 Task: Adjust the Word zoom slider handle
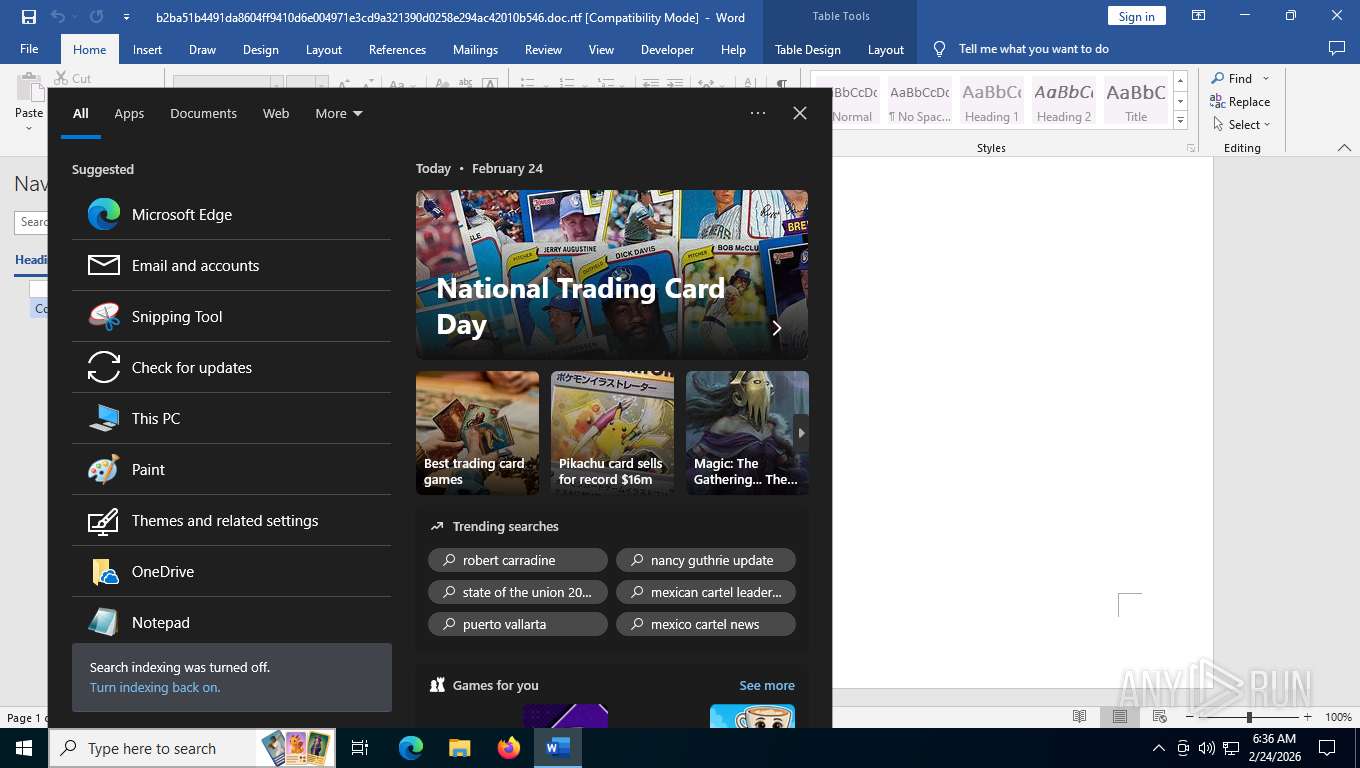[x=1249, y=717]
